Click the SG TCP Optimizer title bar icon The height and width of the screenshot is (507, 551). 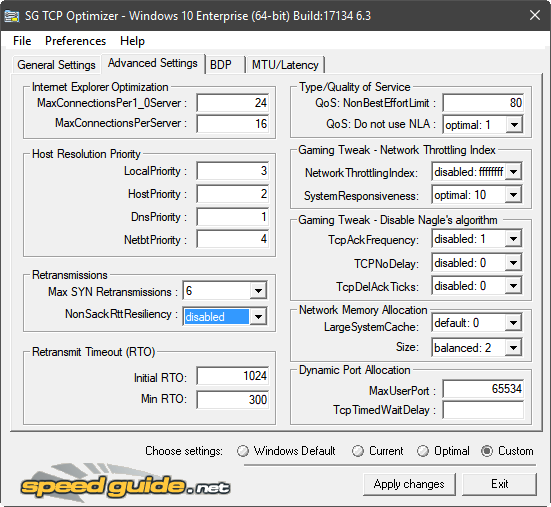11,16
